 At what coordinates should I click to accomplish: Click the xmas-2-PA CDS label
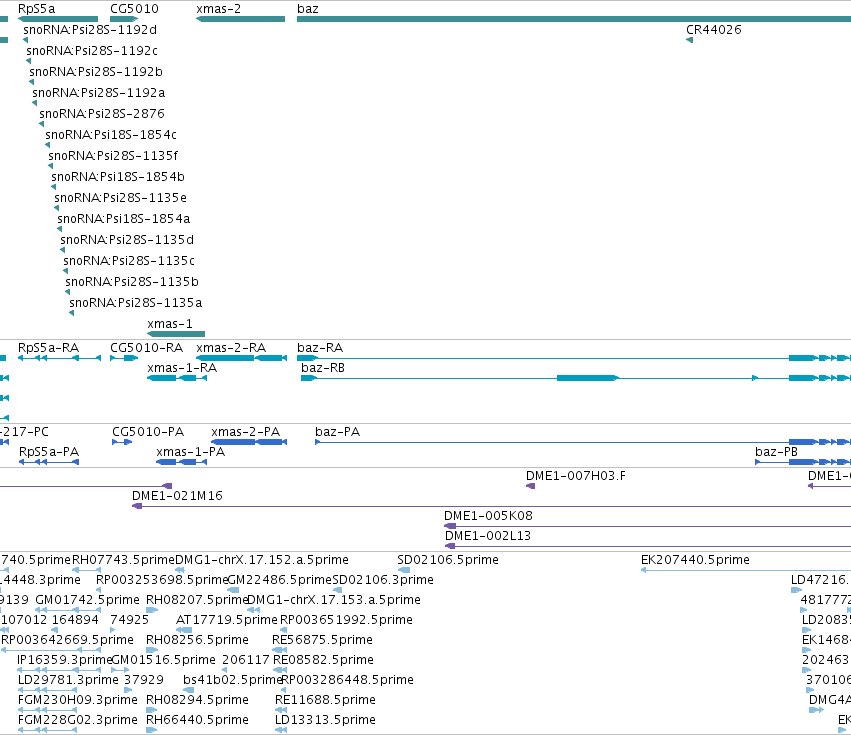pyautogui.click(x=246, y=432)
